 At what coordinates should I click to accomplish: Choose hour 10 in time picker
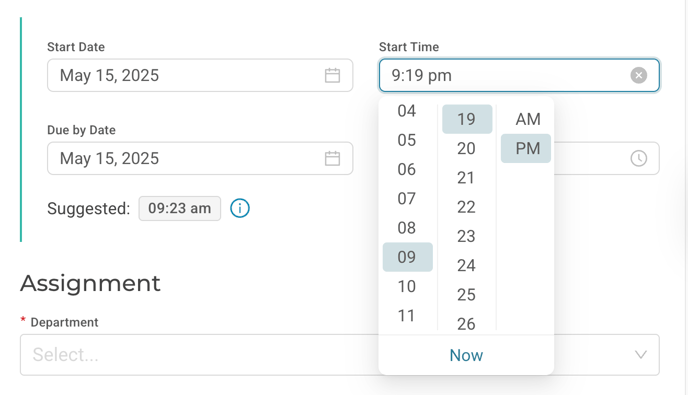pos(408,286)
